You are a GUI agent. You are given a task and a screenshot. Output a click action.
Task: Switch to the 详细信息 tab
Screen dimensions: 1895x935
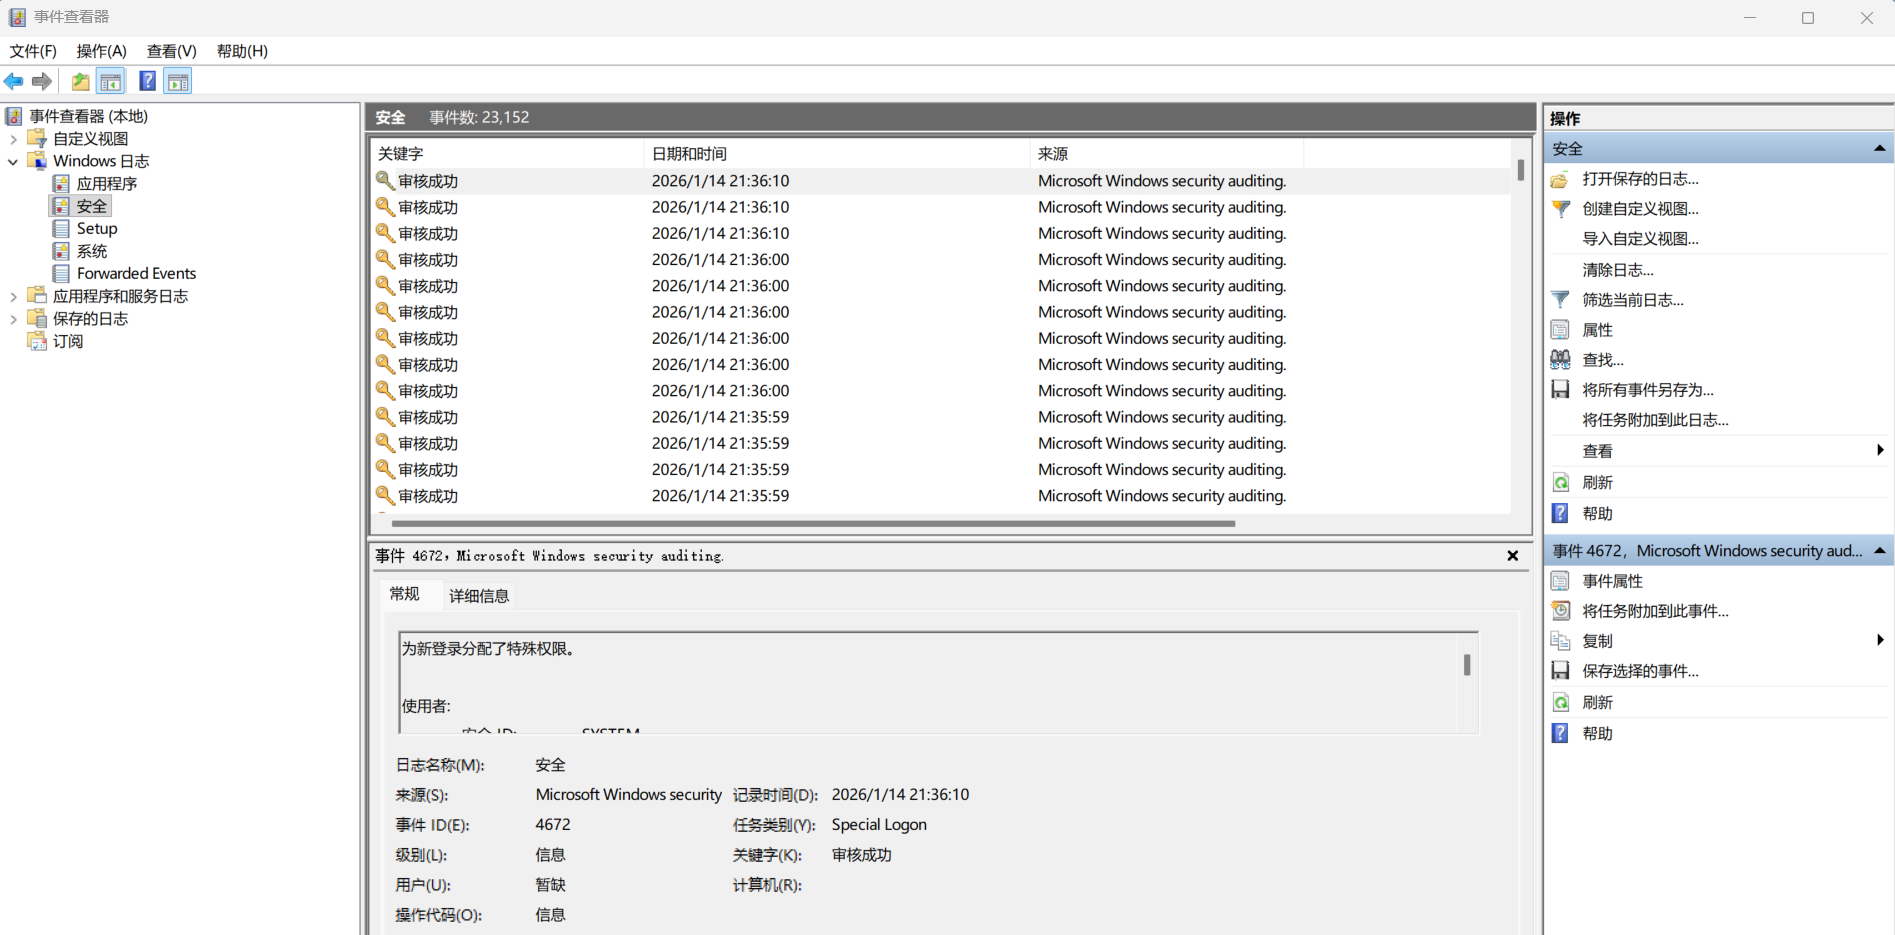tap(479, 596)
